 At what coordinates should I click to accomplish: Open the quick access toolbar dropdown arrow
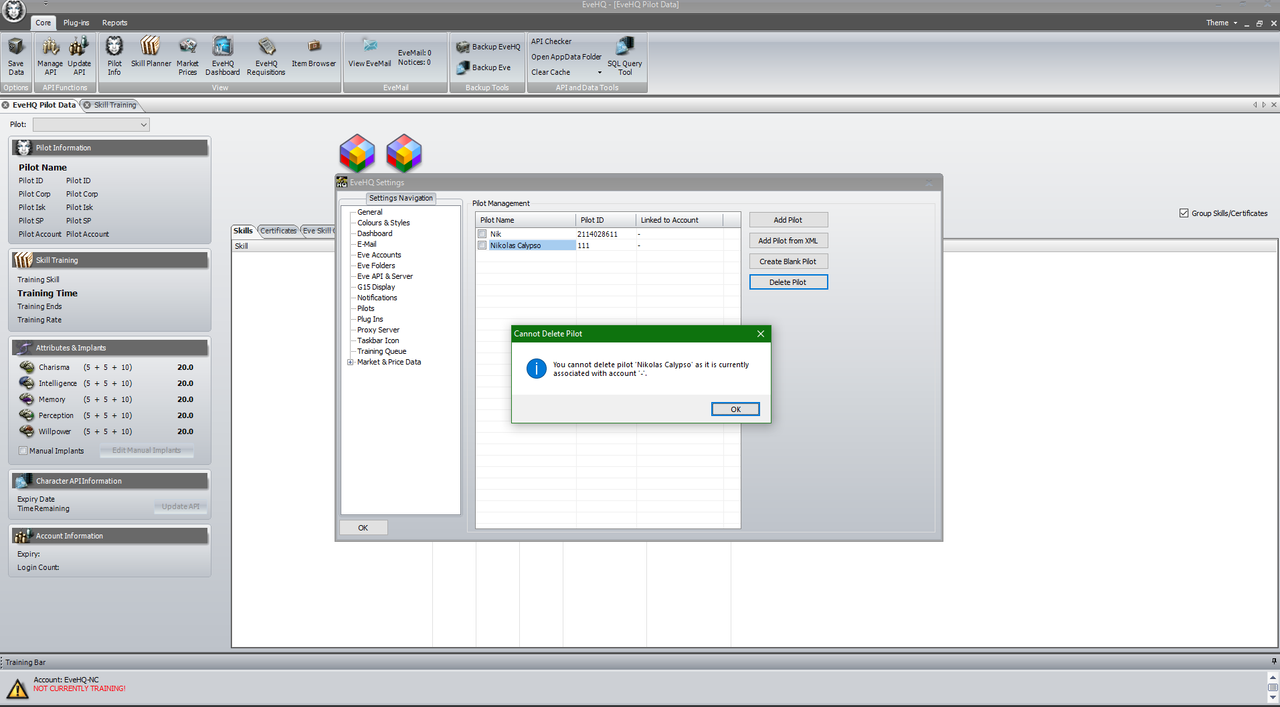click(45, 5)
